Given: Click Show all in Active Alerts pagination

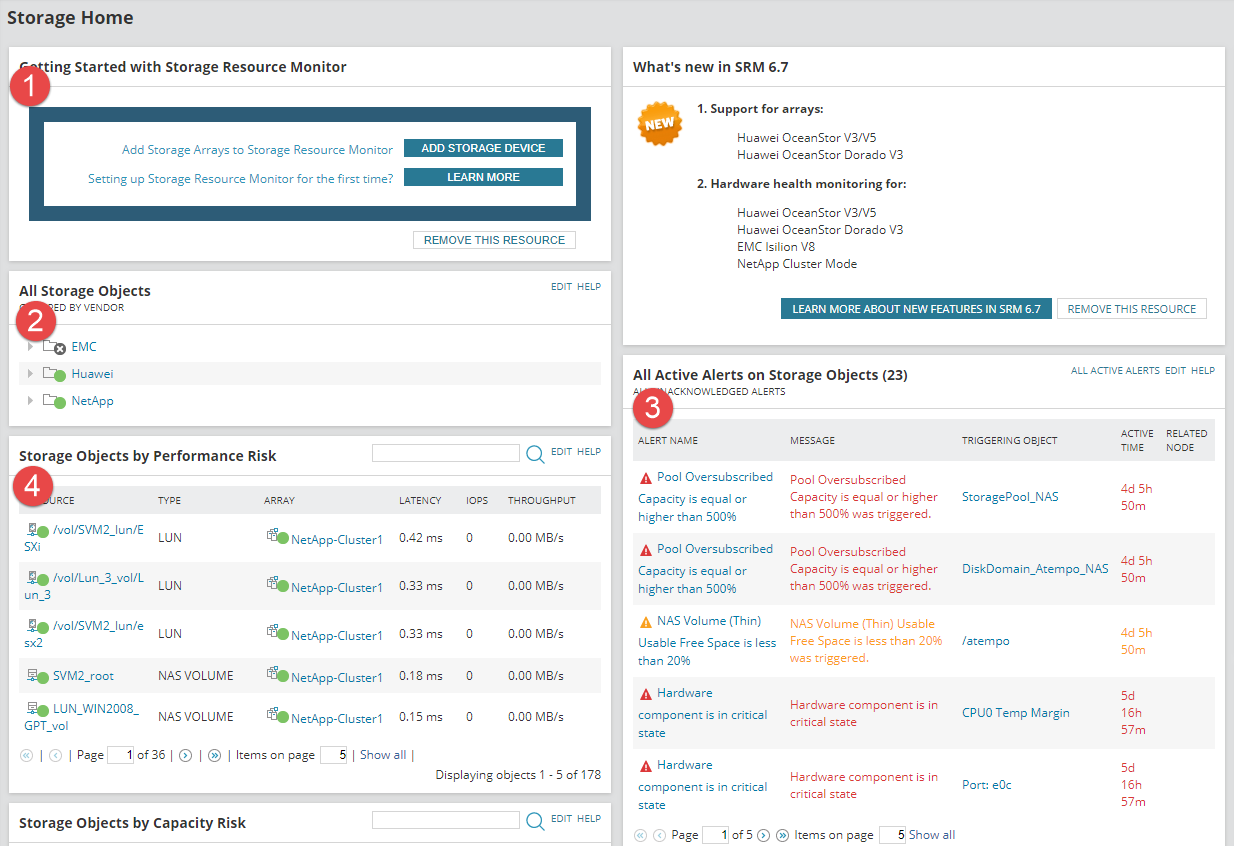Looking at the screenshot, I should tap(932, 835).
